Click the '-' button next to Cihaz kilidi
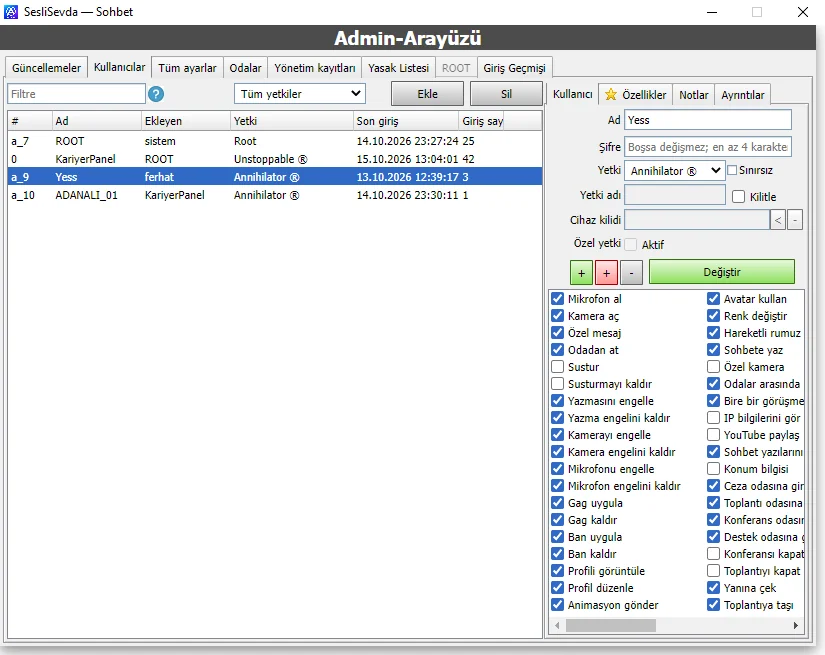 pyautogui.click(x=795, y=220)
